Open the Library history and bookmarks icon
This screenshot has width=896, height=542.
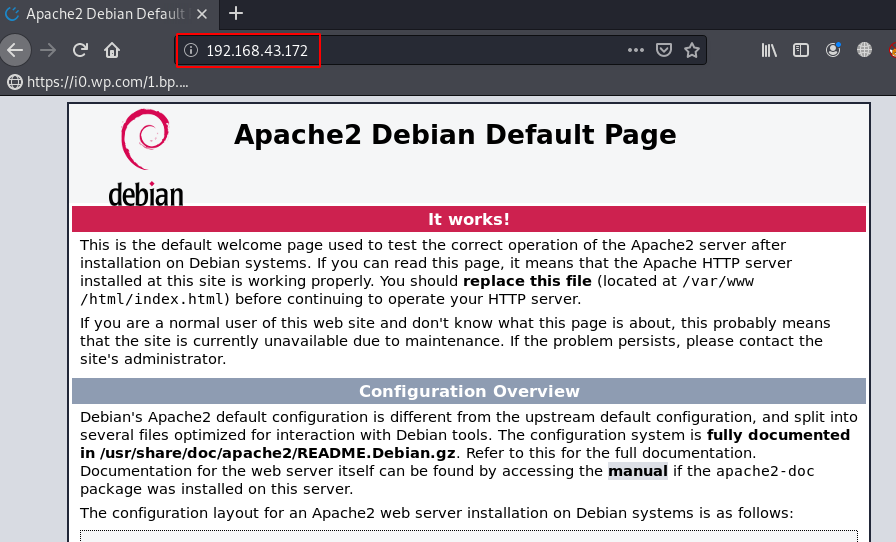[769, 50]
